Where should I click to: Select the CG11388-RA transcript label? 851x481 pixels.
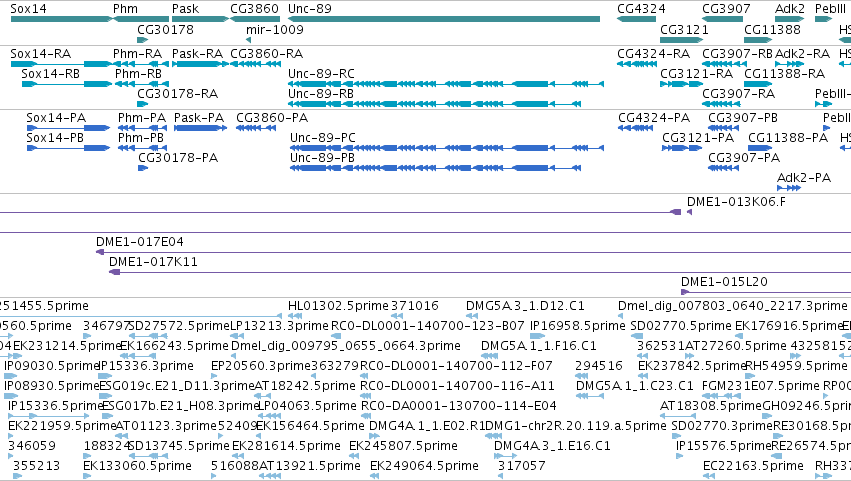(x=785, y=73)
